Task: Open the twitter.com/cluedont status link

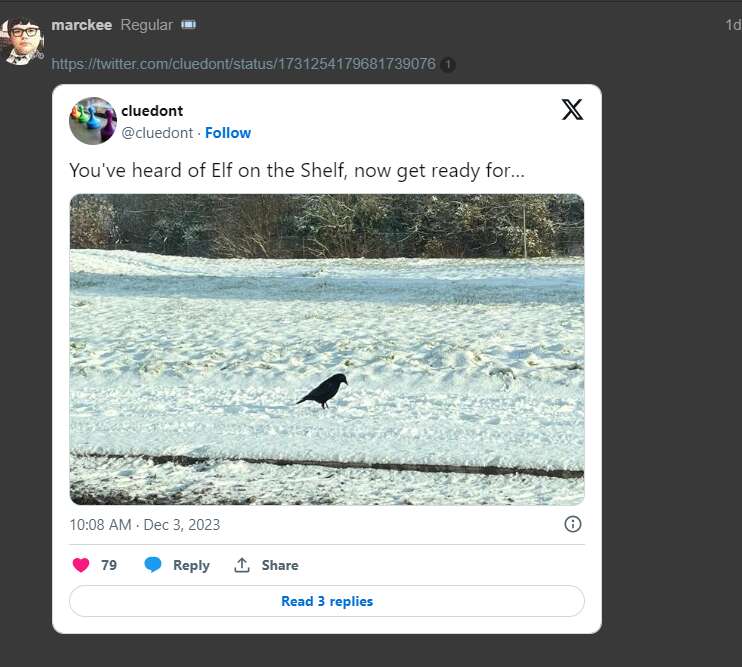Action: (243, 64)
